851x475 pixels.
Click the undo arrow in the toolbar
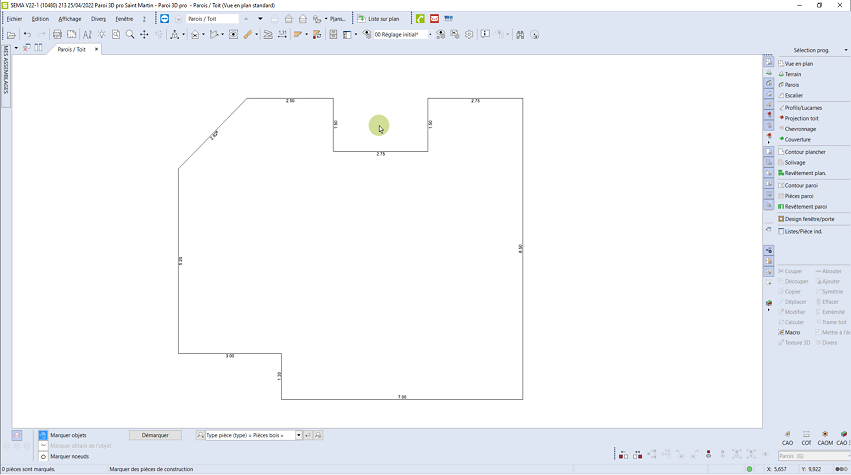[x=27, y=34]
